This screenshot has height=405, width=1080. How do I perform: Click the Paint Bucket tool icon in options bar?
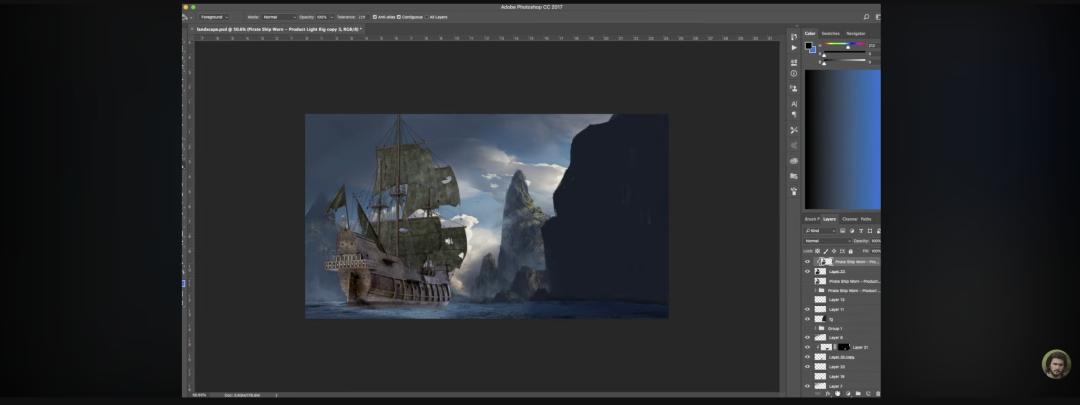[x=185, y=17]
